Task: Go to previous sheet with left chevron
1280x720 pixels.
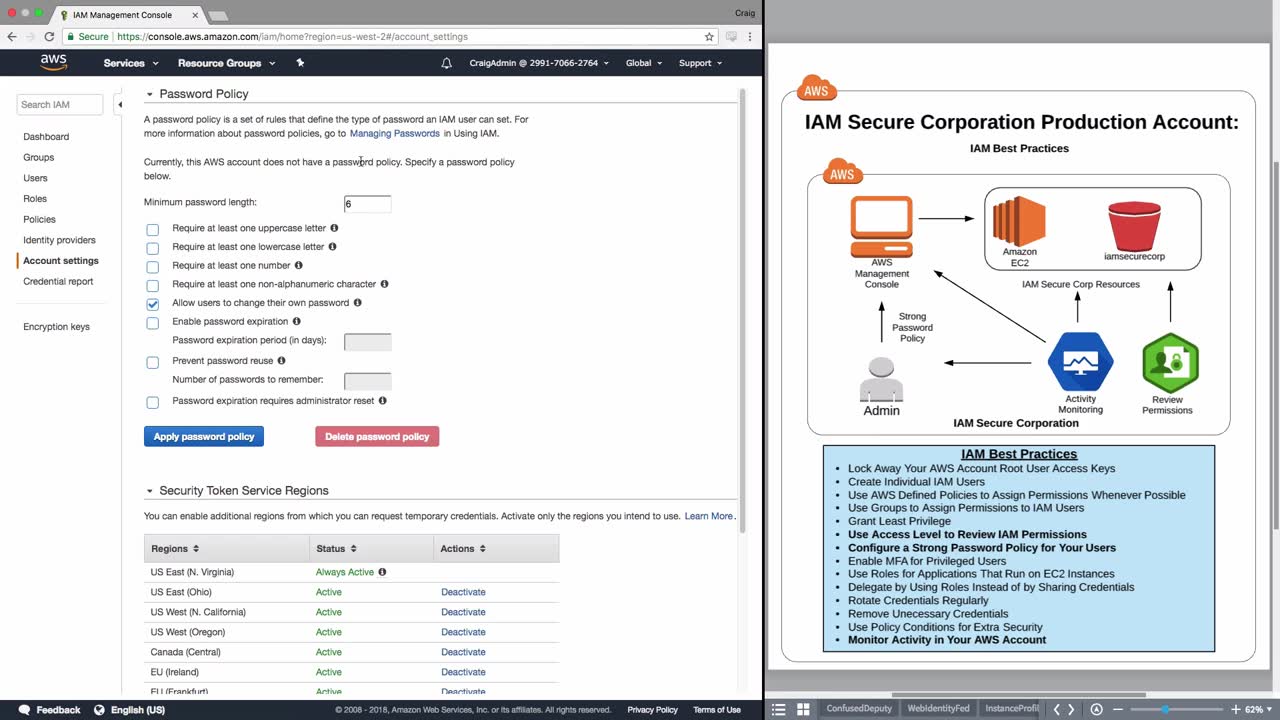Action: coord(1057,710)
